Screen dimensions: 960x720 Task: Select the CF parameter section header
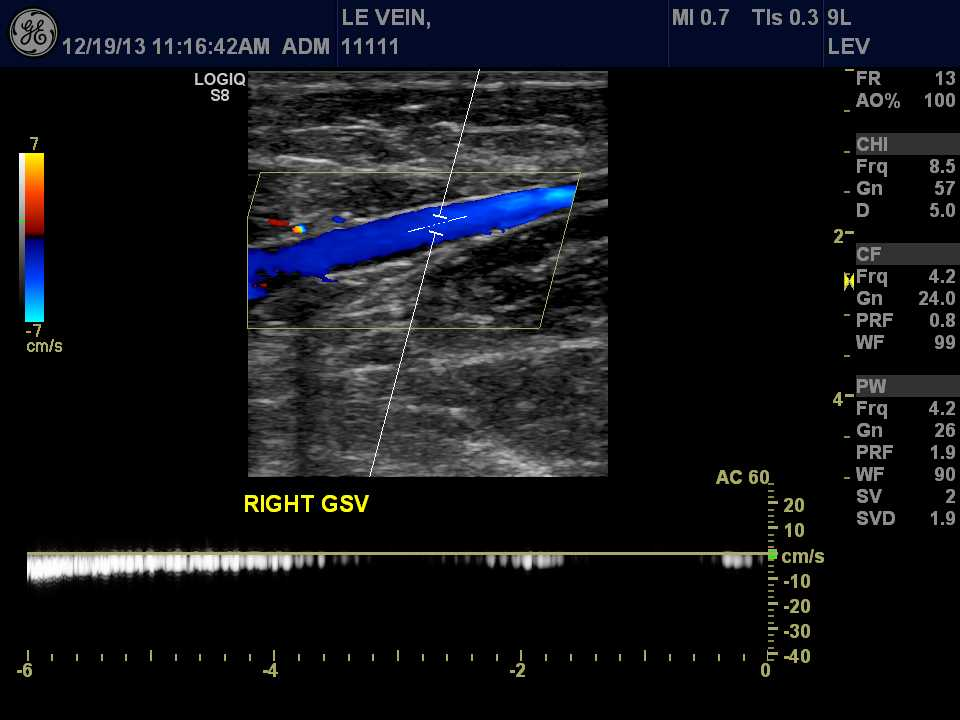(868, 255)
